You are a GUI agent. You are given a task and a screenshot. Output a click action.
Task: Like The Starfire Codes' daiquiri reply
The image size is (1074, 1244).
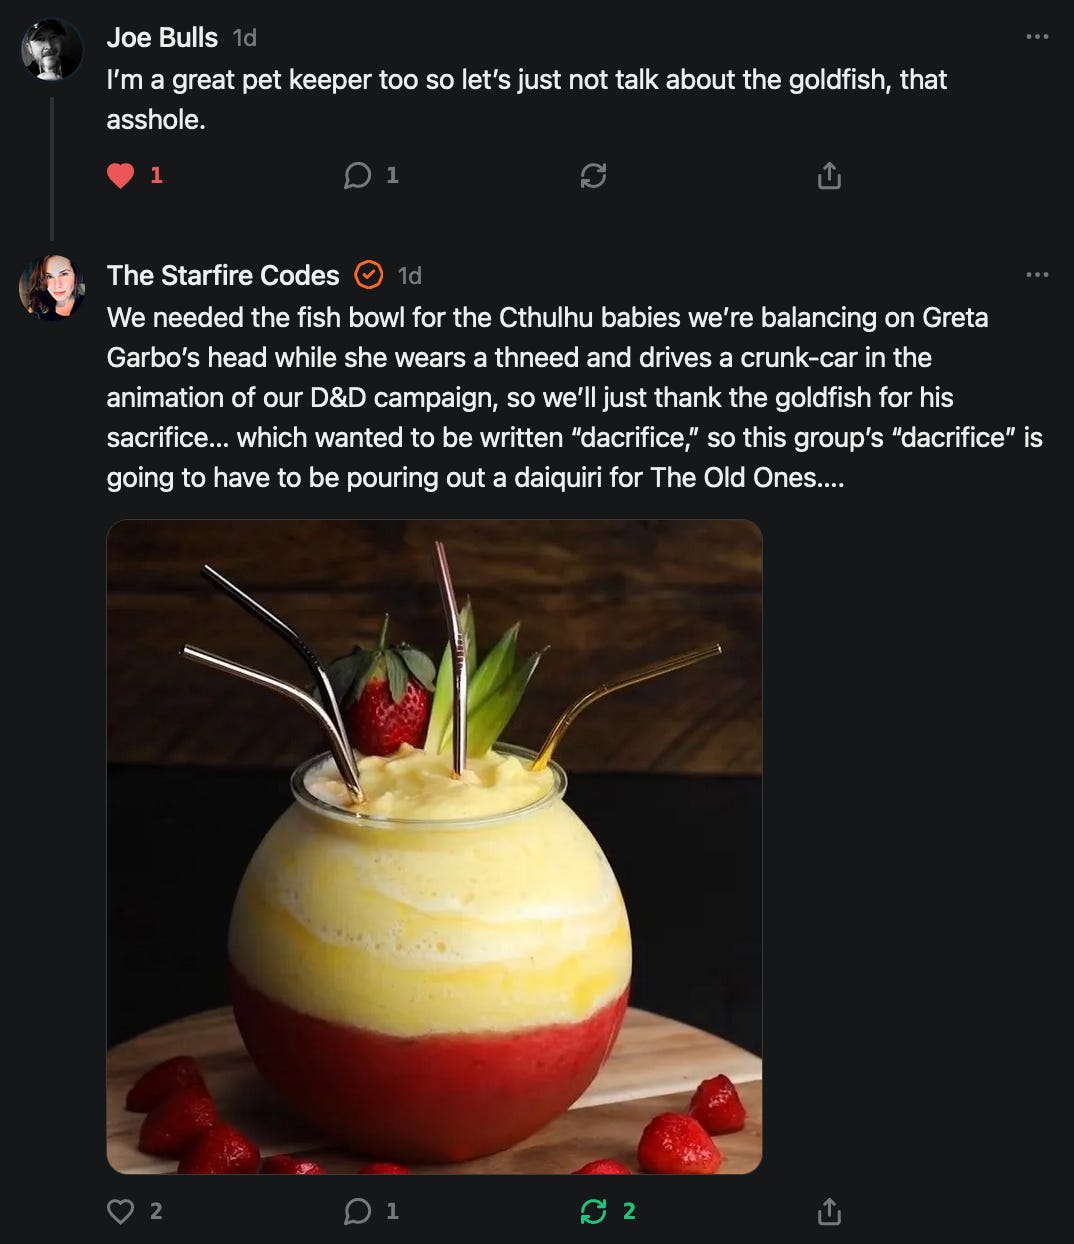(121, 1212)
